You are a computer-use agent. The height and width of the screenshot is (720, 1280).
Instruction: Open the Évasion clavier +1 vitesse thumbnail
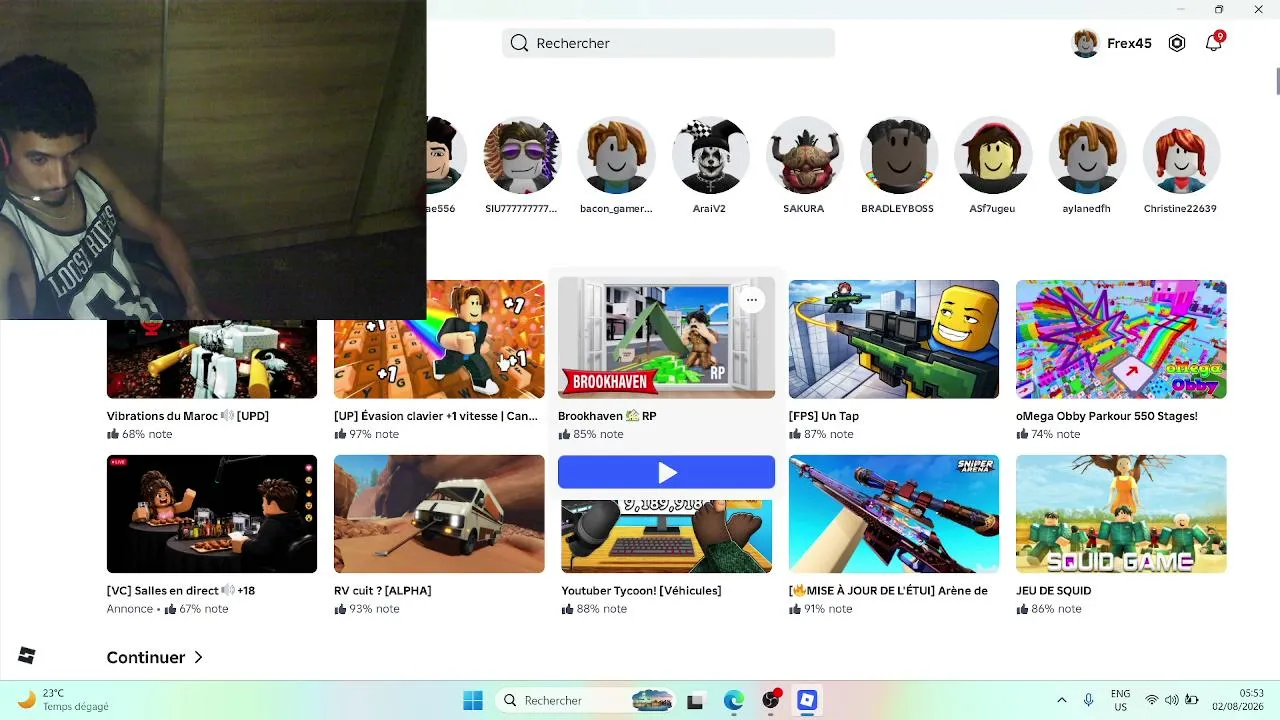[439, 339]
